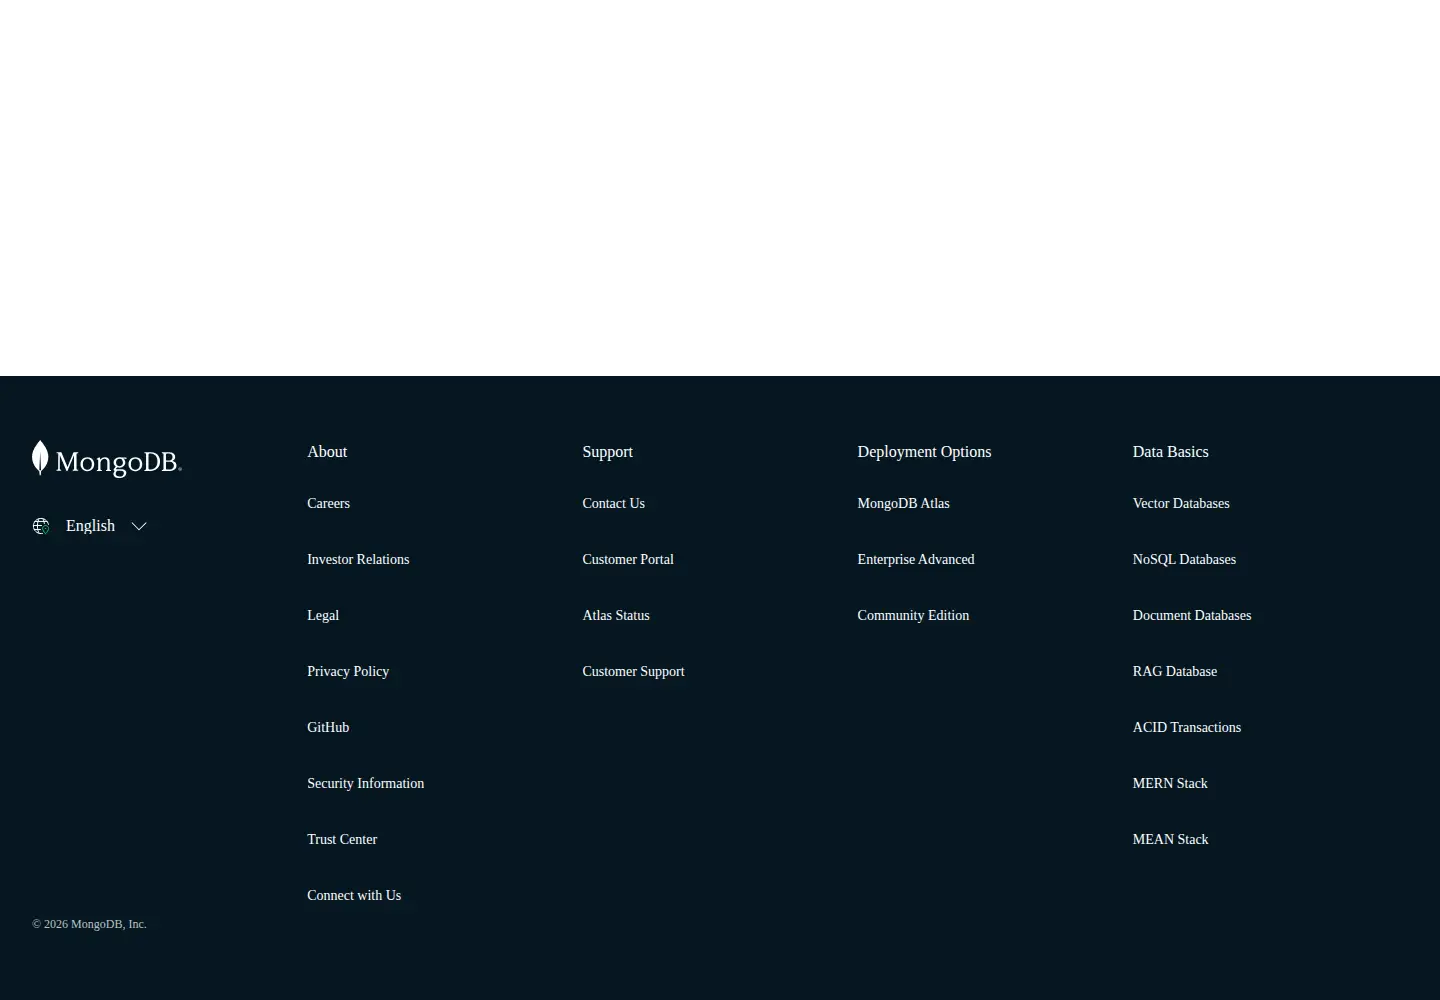Go to RAG Database page

[1175, 671]
